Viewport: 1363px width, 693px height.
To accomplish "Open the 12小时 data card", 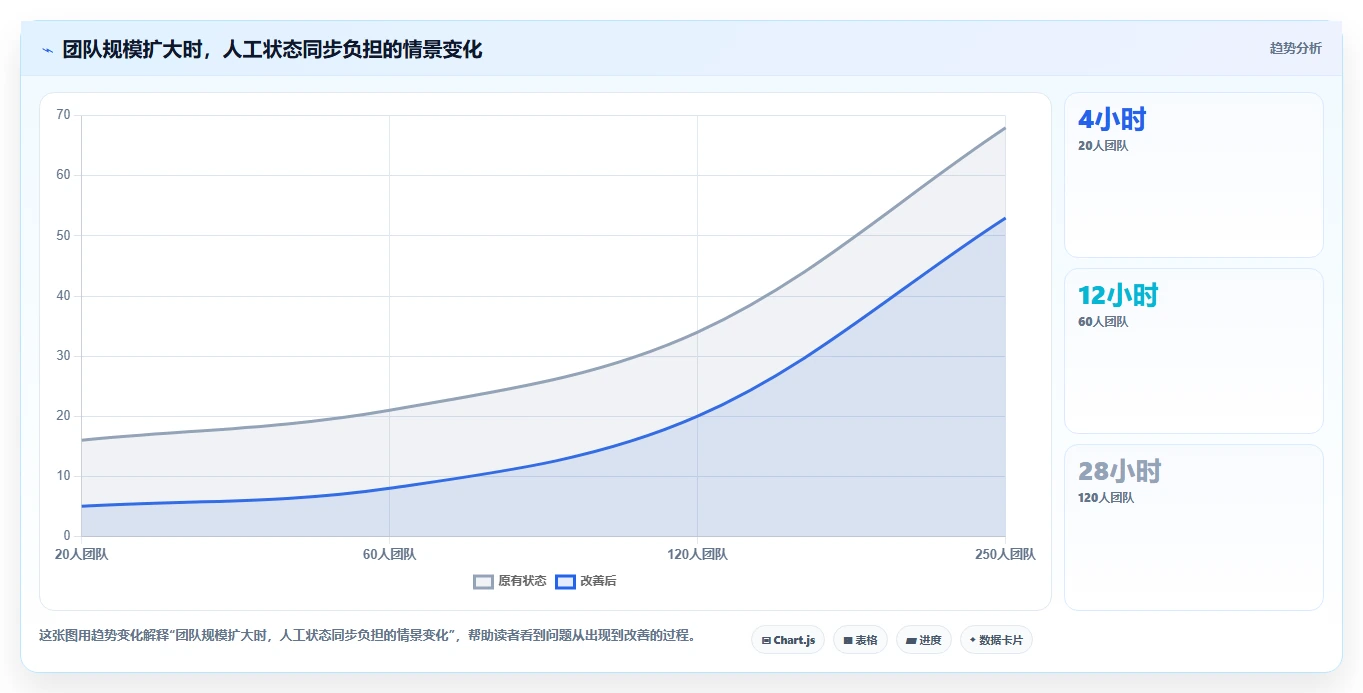I will pos(1194,351).
